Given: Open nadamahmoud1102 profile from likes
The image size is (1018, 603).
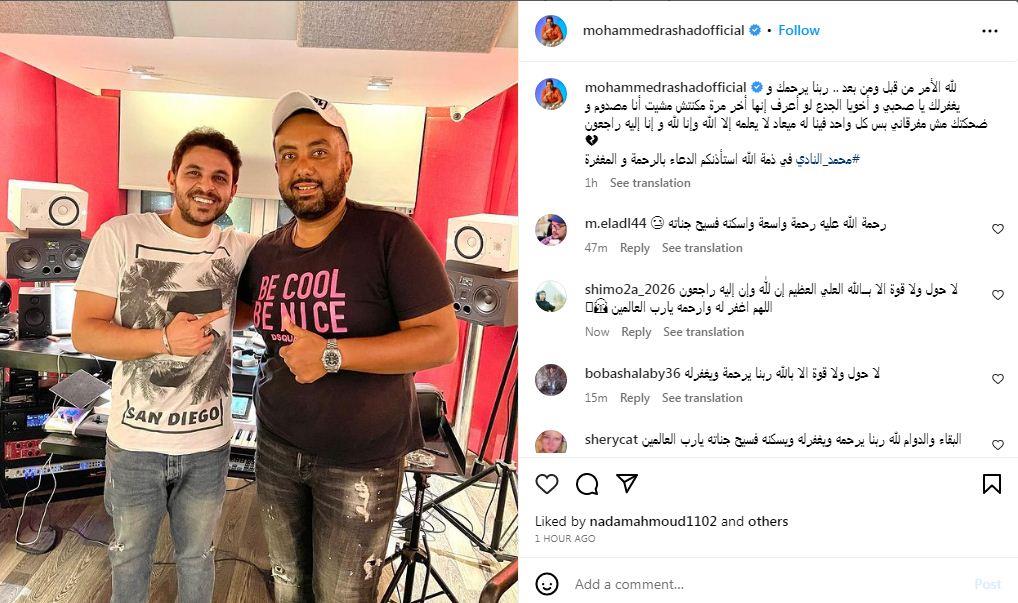Looking at the screenshot, I should pyautogui.click(x=652, y=521).
